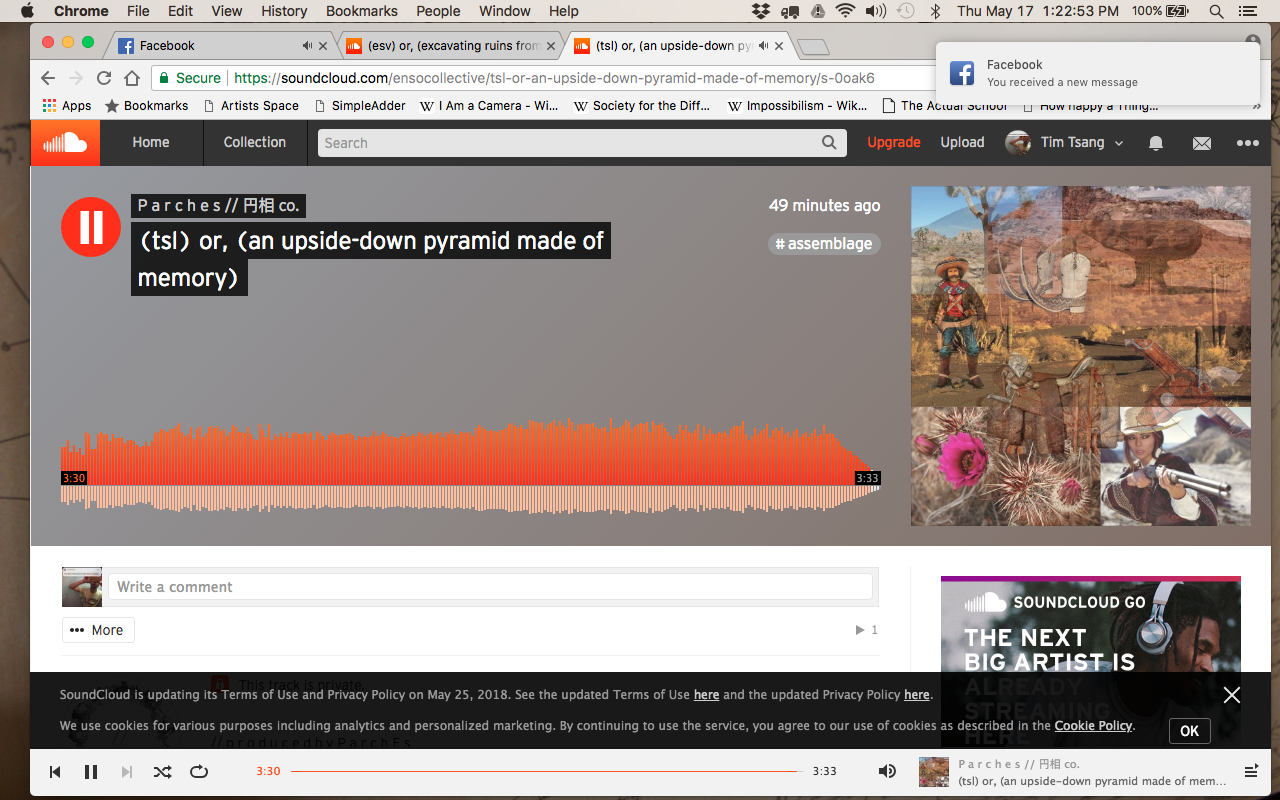Pause the track with large orange button
This screenshot has width=1280, height=800.
pos(91,227)
